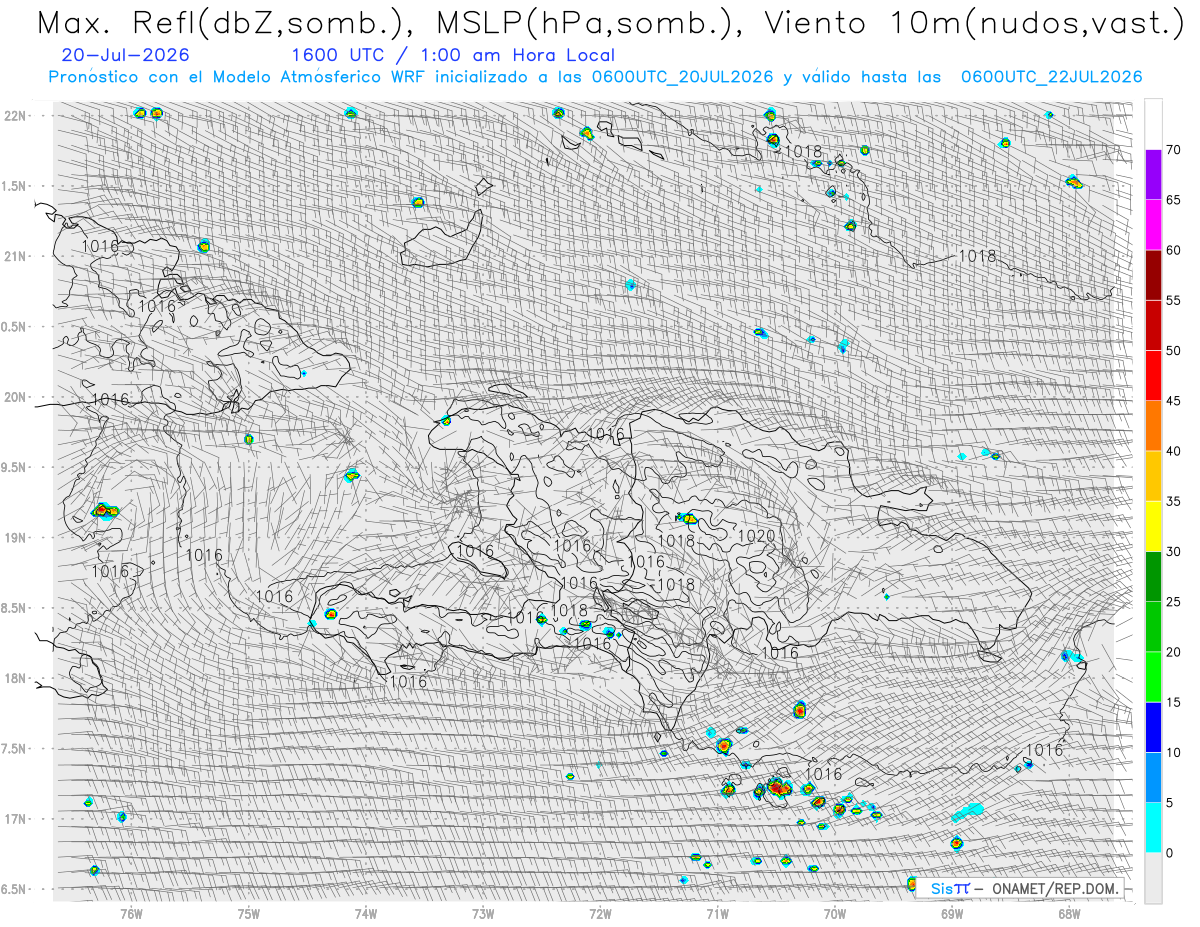Click the '22N' latitude label
1200x927 pixels.
[x=14, y=116]
